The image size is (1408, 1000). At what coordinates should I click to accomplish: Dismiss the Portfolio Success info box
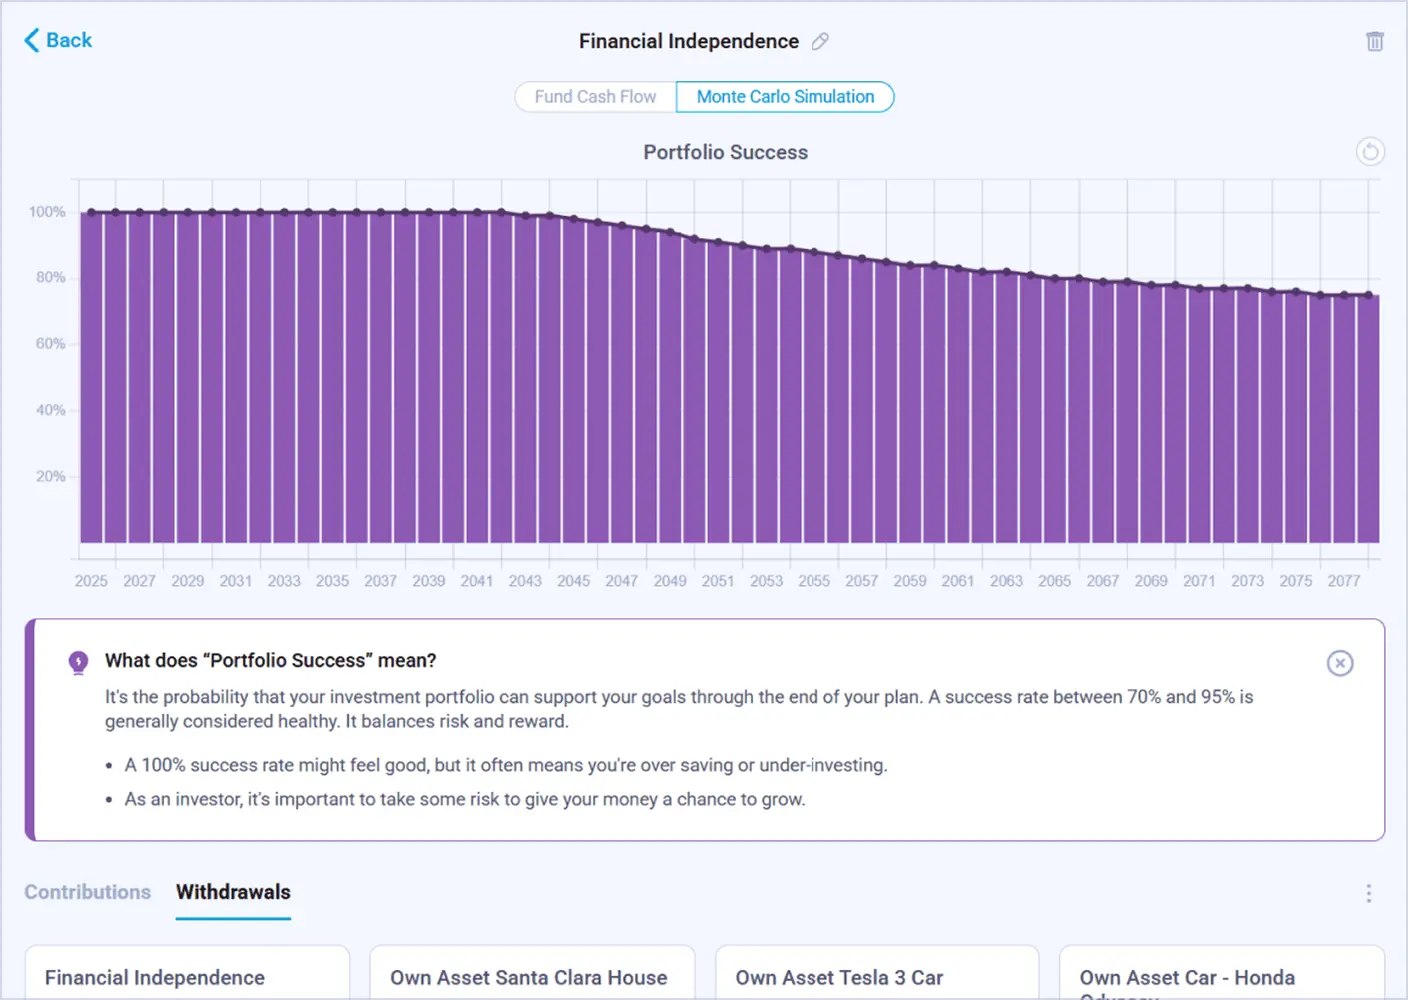pos(1340,663)
